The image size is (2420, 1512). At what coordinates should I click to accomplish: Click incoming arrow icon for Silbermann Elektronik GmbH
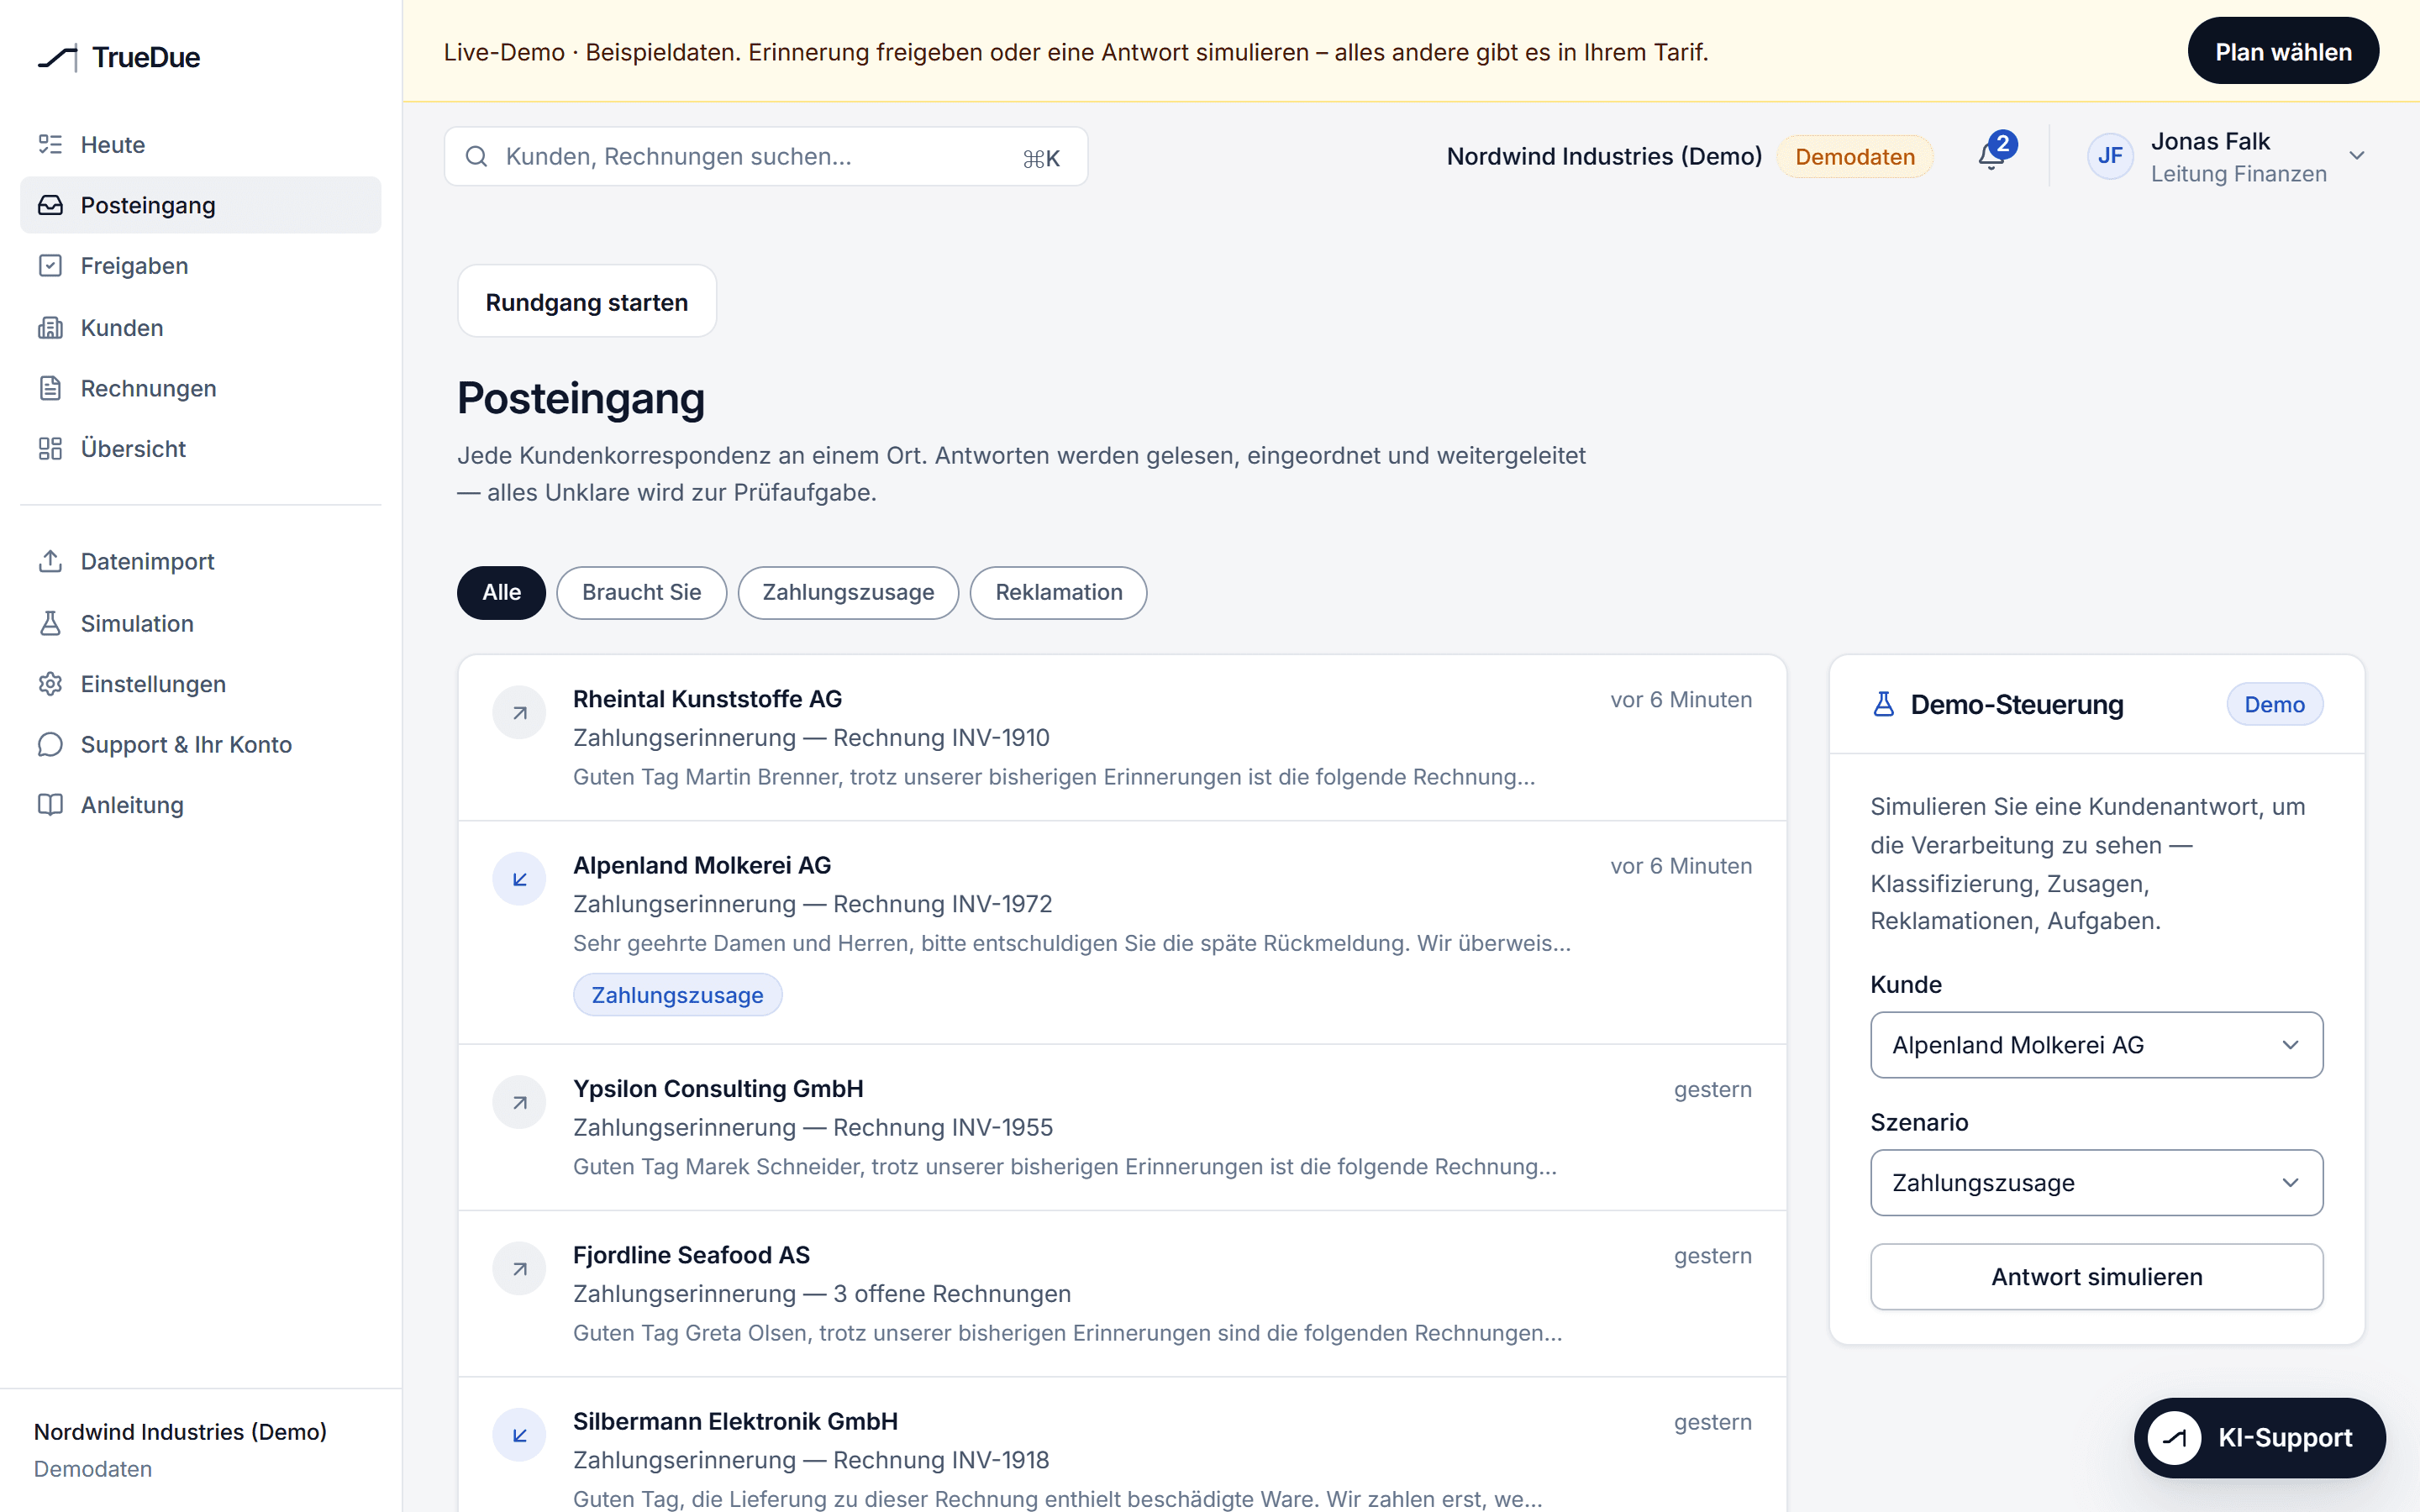pos(519,1435)
